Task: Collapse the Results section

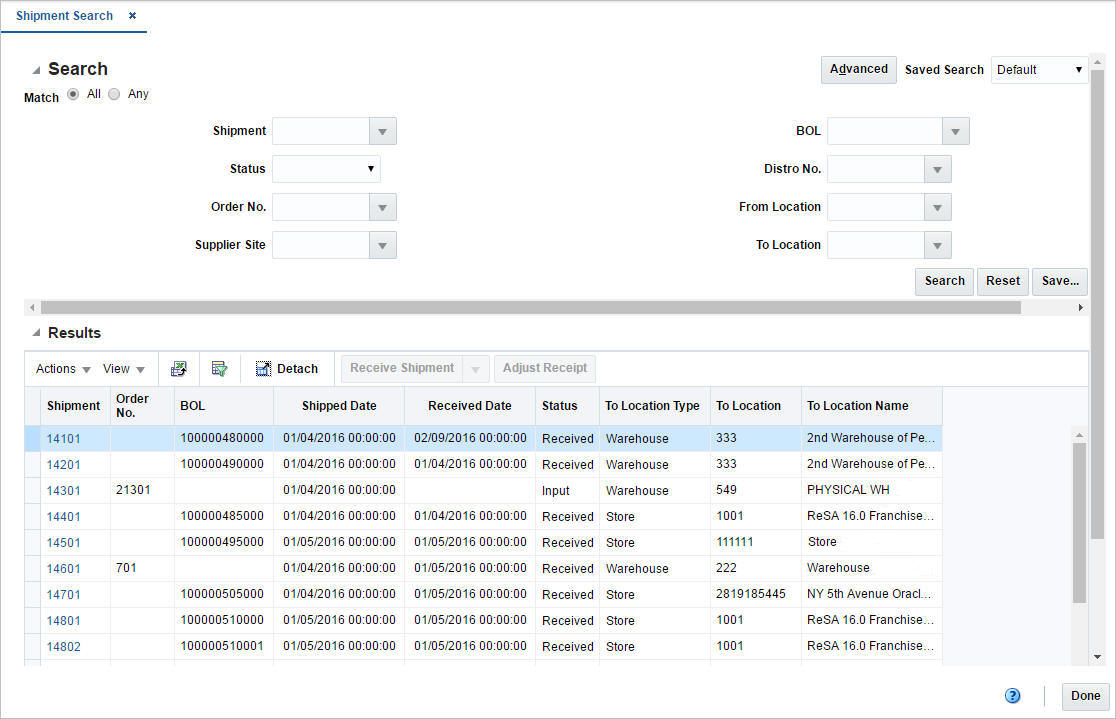Action: point(35,332)
